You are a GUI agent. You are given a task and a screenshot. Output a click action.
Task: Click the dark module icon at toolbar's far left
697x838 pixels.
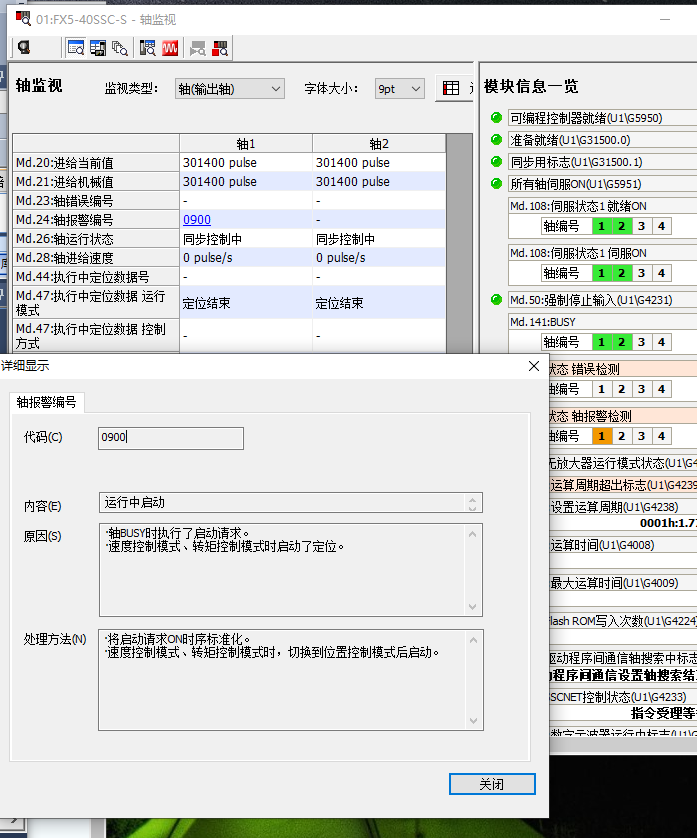(23, 47)
